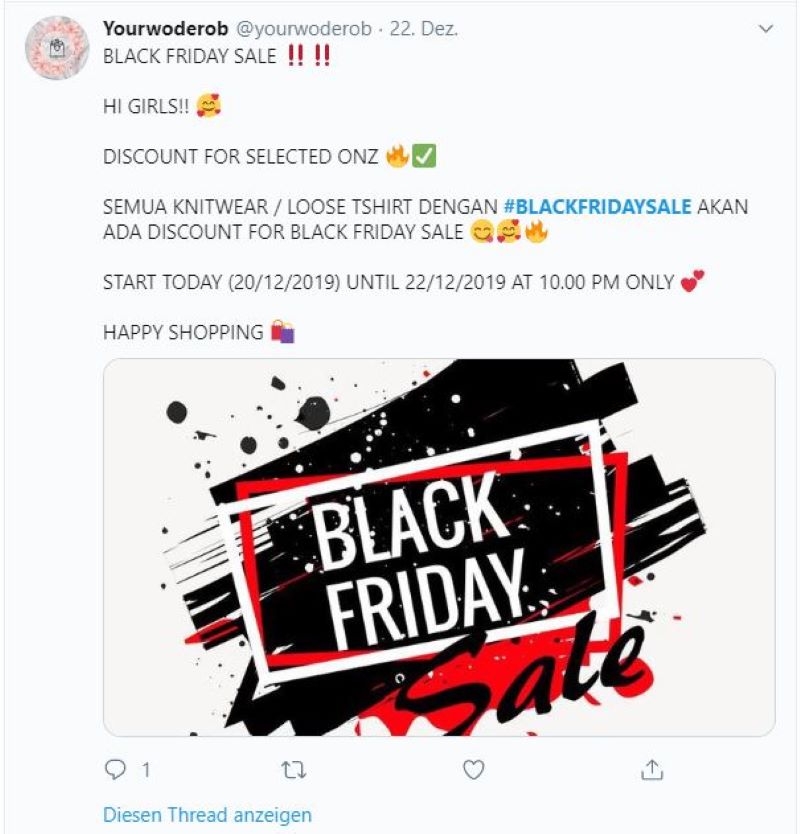Click the 'DISCOUNT FOR SELECTED ONZ' text
800x834 pixels.
[240, 156]
